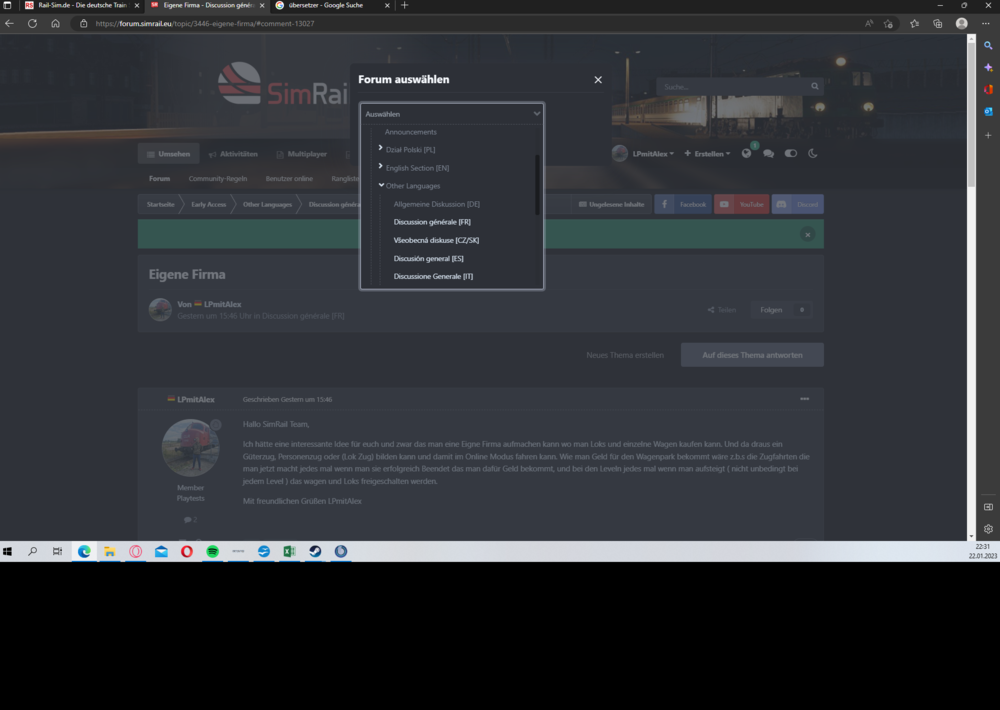
Task: Open browser favorites list icon
Action: 914,24
